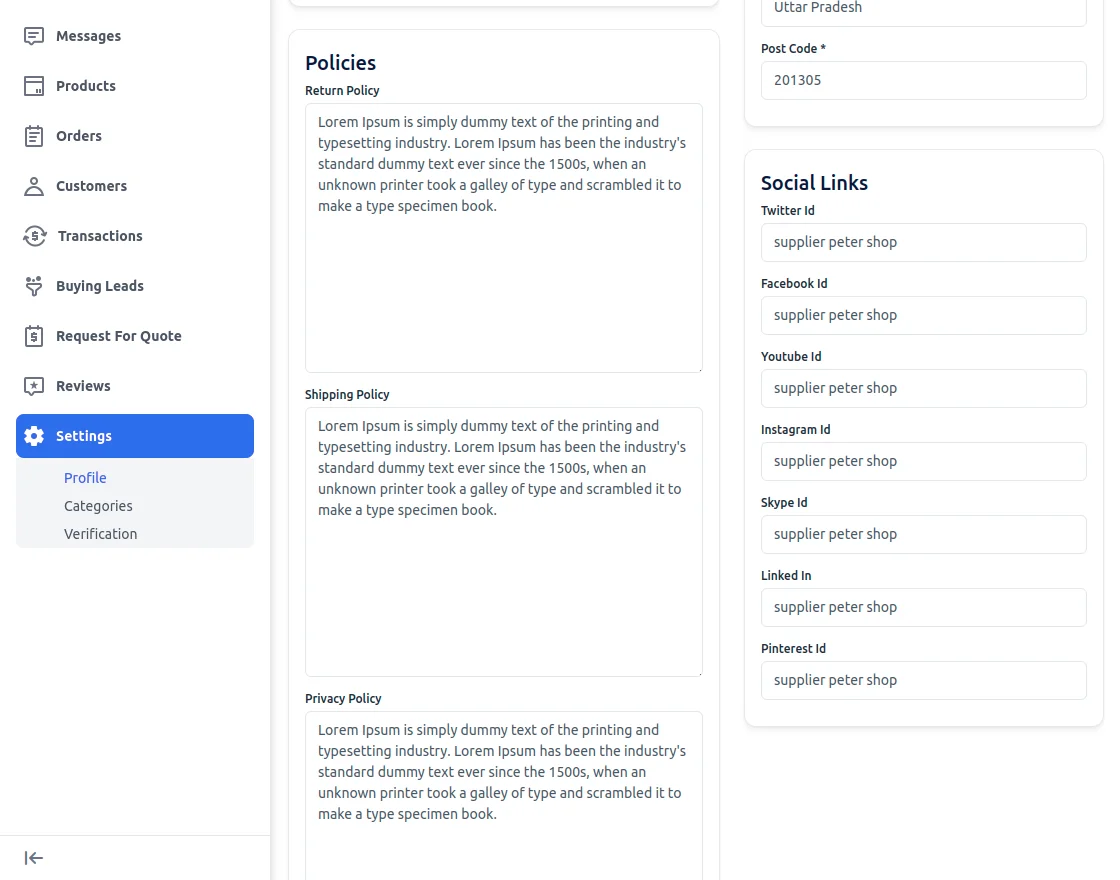Viewport: 1120px width, 880px height.
Task: Open the Categories settings submenu item
Action: [x=98, y=506]
